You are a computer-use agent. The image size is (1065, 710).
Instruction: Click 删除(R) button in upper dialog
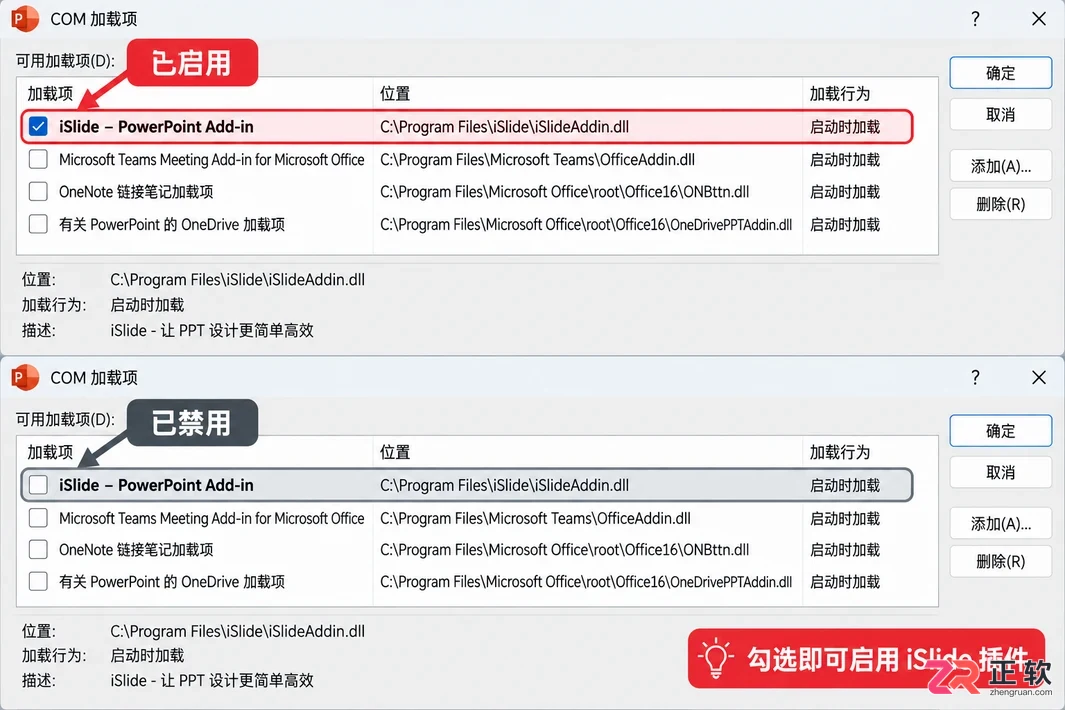pyautogui.click(x=1000, y=204)
